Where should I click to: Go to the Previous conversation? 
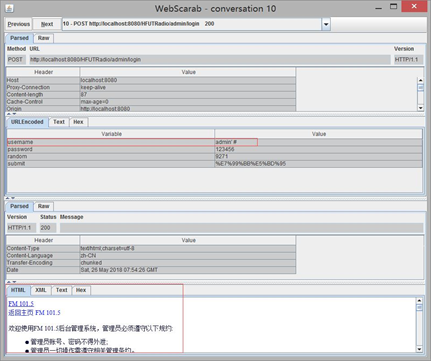(x=19, y=24)
